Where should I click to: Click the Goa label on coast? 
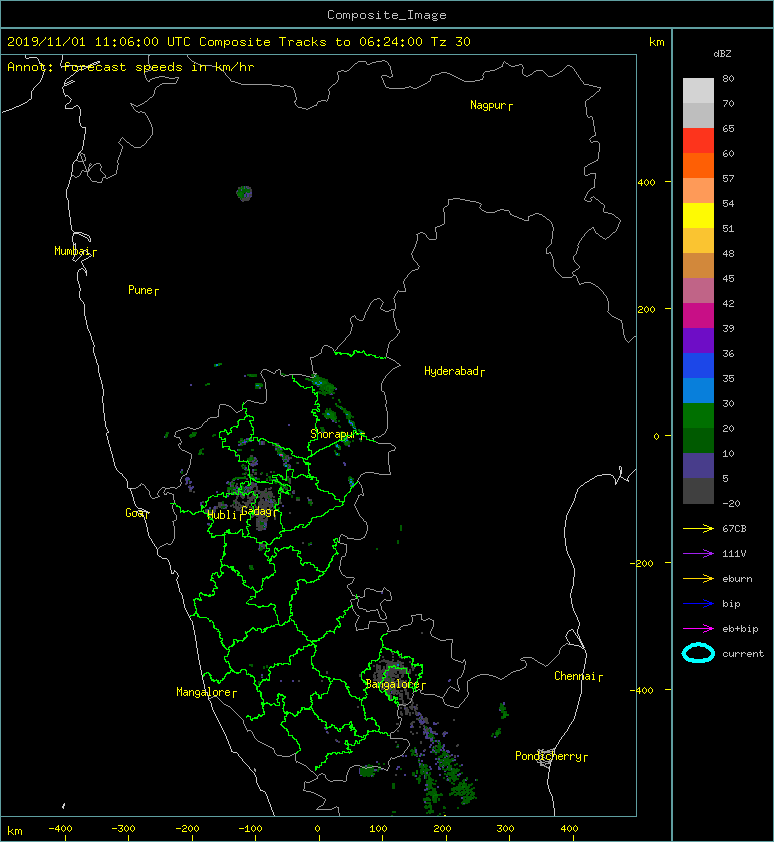[134, 513]
